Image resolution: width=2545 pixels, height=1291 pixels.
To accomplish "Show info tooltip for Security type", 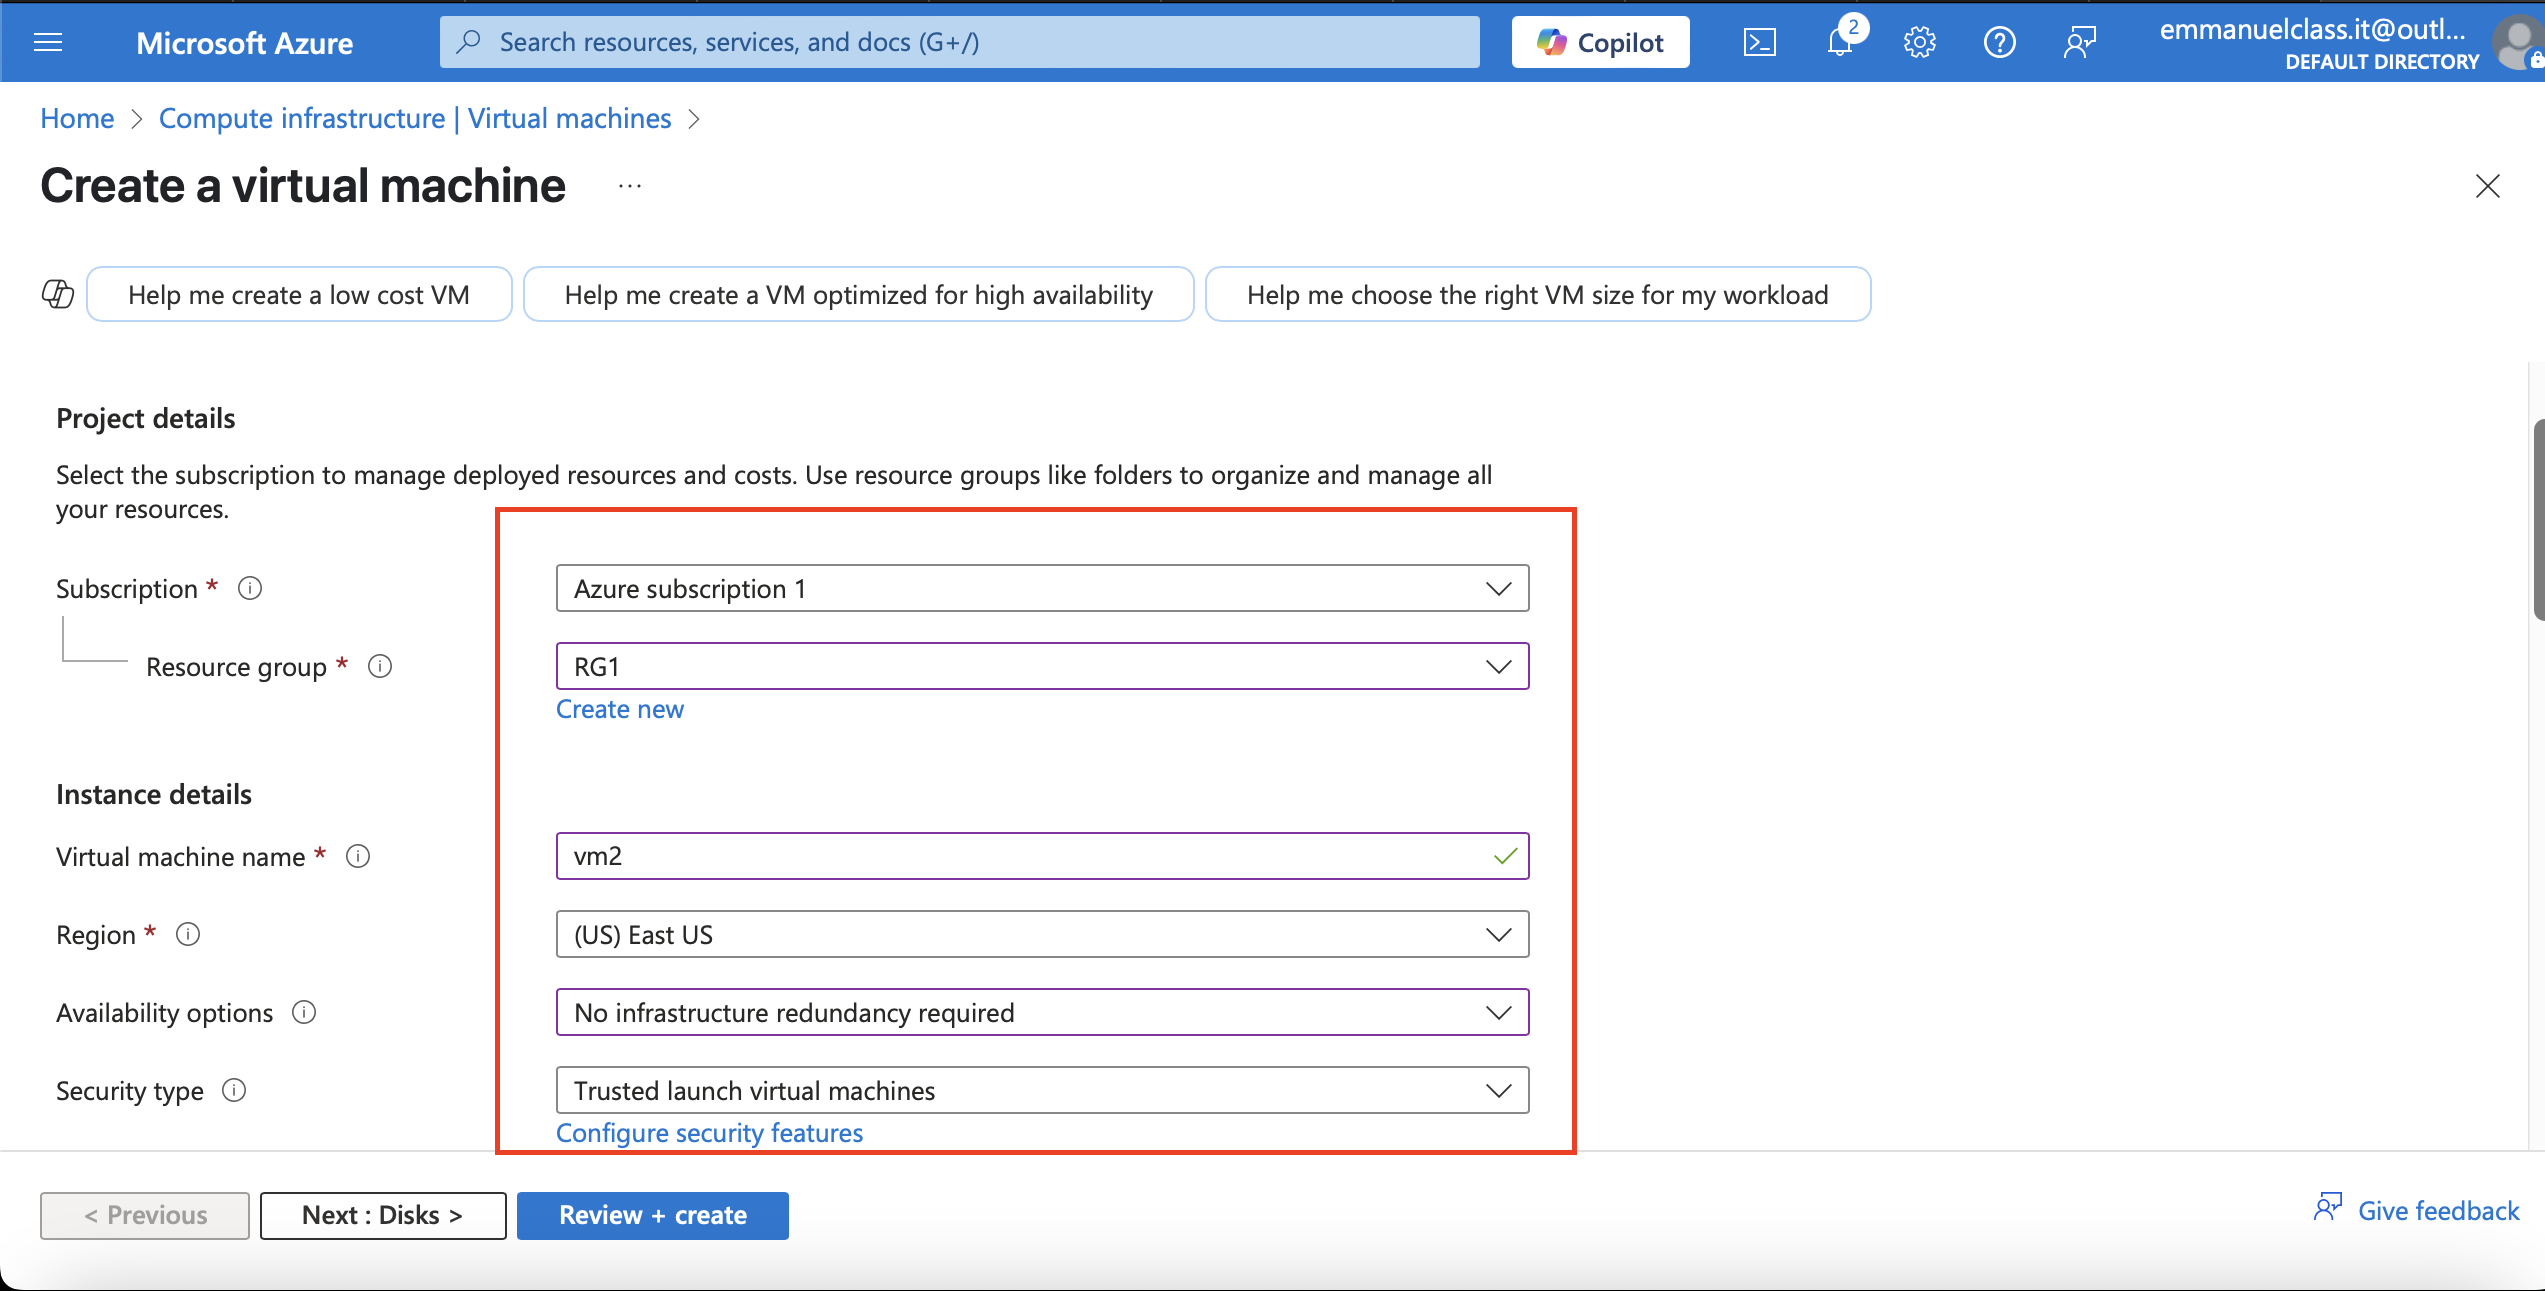I will (234, 1090).
